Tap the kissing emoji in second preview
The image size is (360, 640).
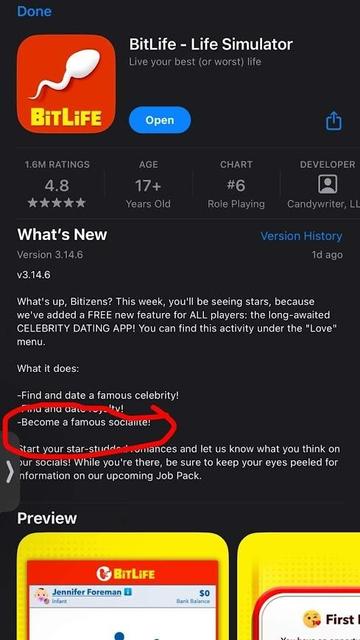pyautogui.click(x=311, y=619)
